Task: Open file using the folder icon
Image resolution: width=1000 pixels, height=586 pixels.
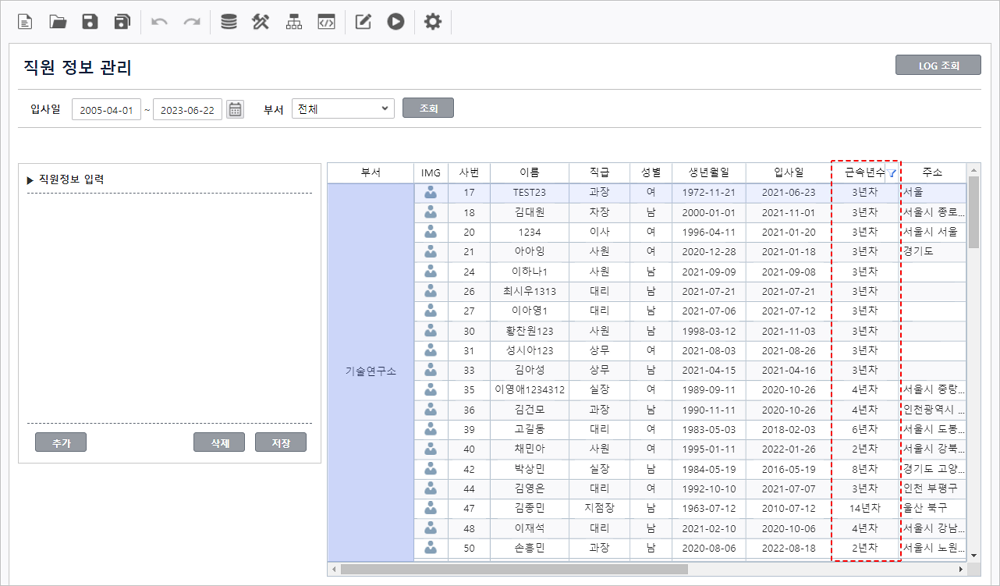Action: (x=58, y=22)
